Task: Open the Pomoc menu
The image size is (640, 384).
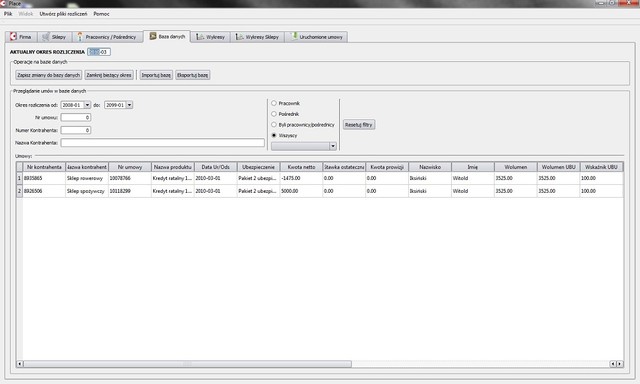Action: 101,14
